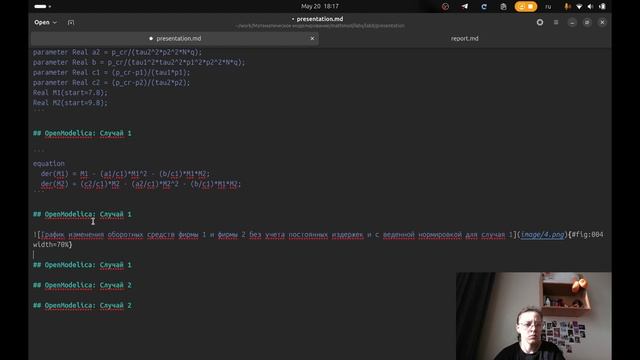This screenshot has width=640, height=360.
Task: Click the 'width=70%}' text line
Action: tap(52, 245)
